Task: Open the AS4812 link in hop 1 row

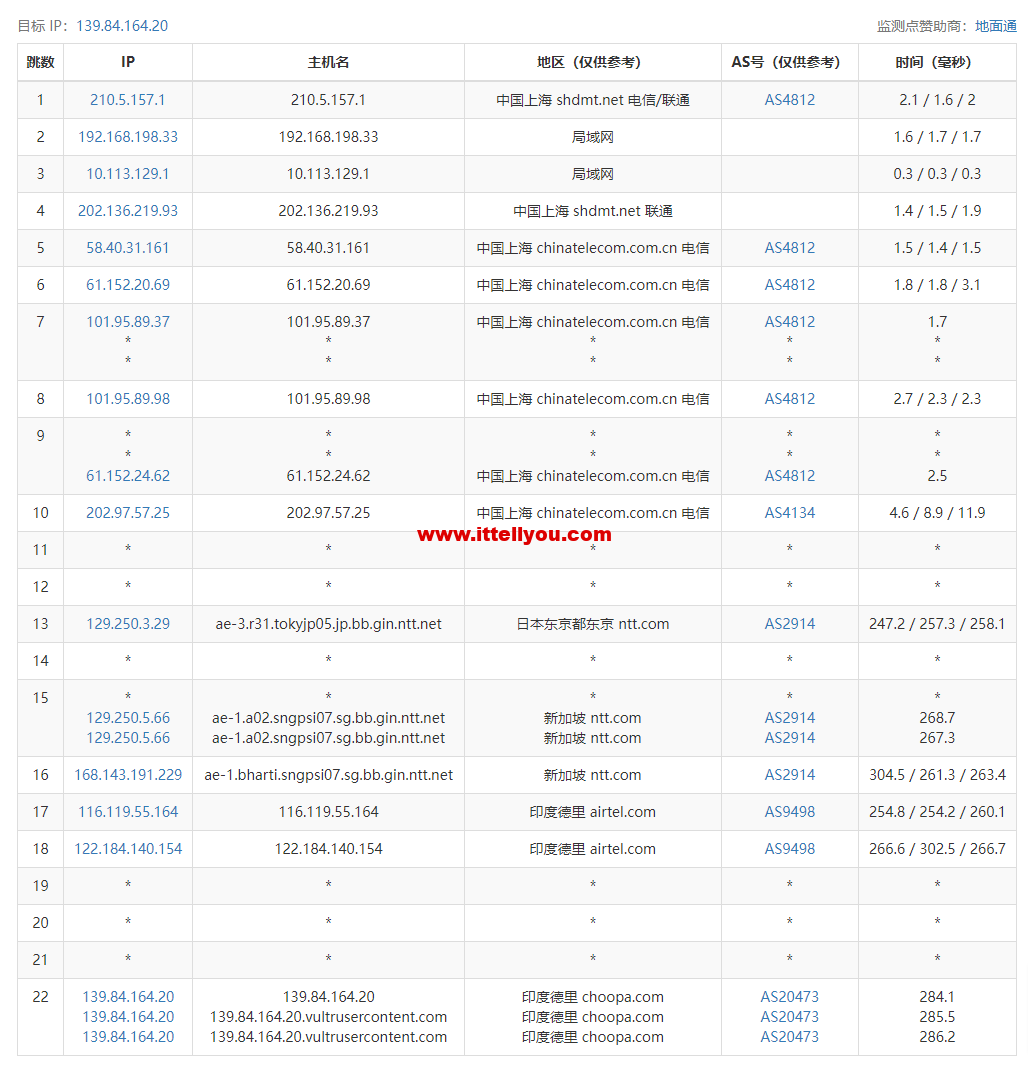Action: (790, 100)
